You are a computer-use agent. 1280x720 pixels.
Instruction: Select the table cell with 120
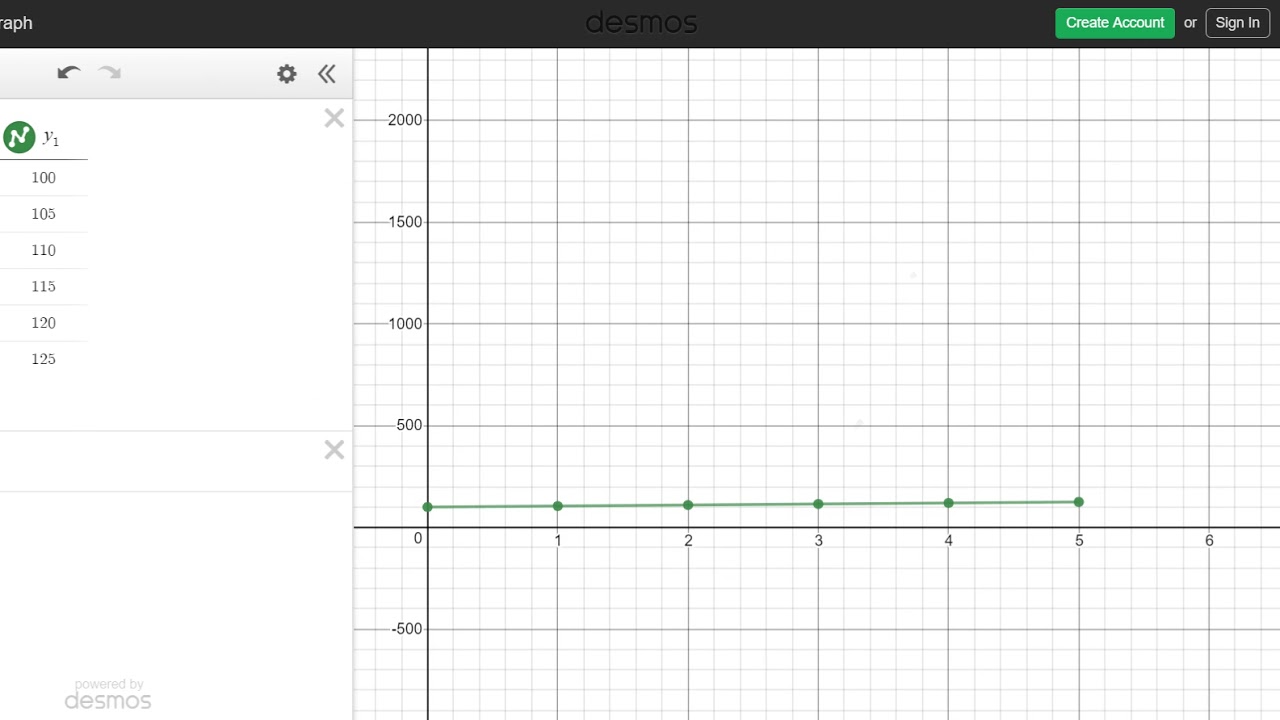(x=43, y=323)
